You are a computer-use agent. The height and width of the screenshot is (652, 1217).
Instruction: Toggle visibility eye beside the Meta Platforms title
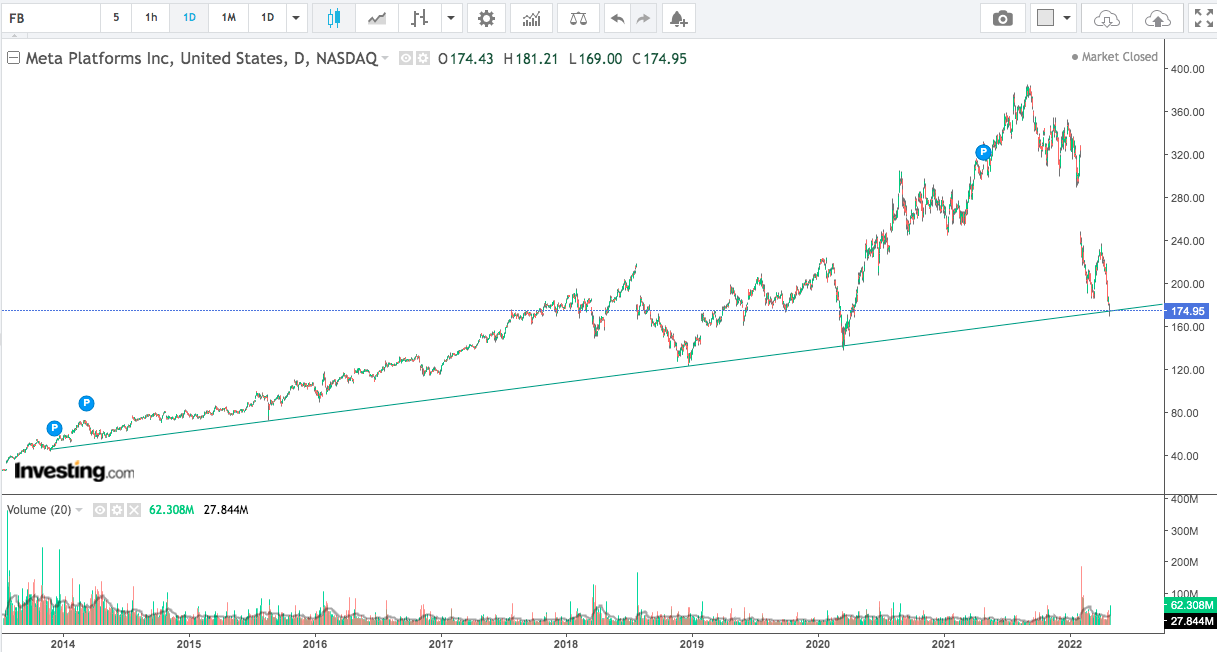406,58
